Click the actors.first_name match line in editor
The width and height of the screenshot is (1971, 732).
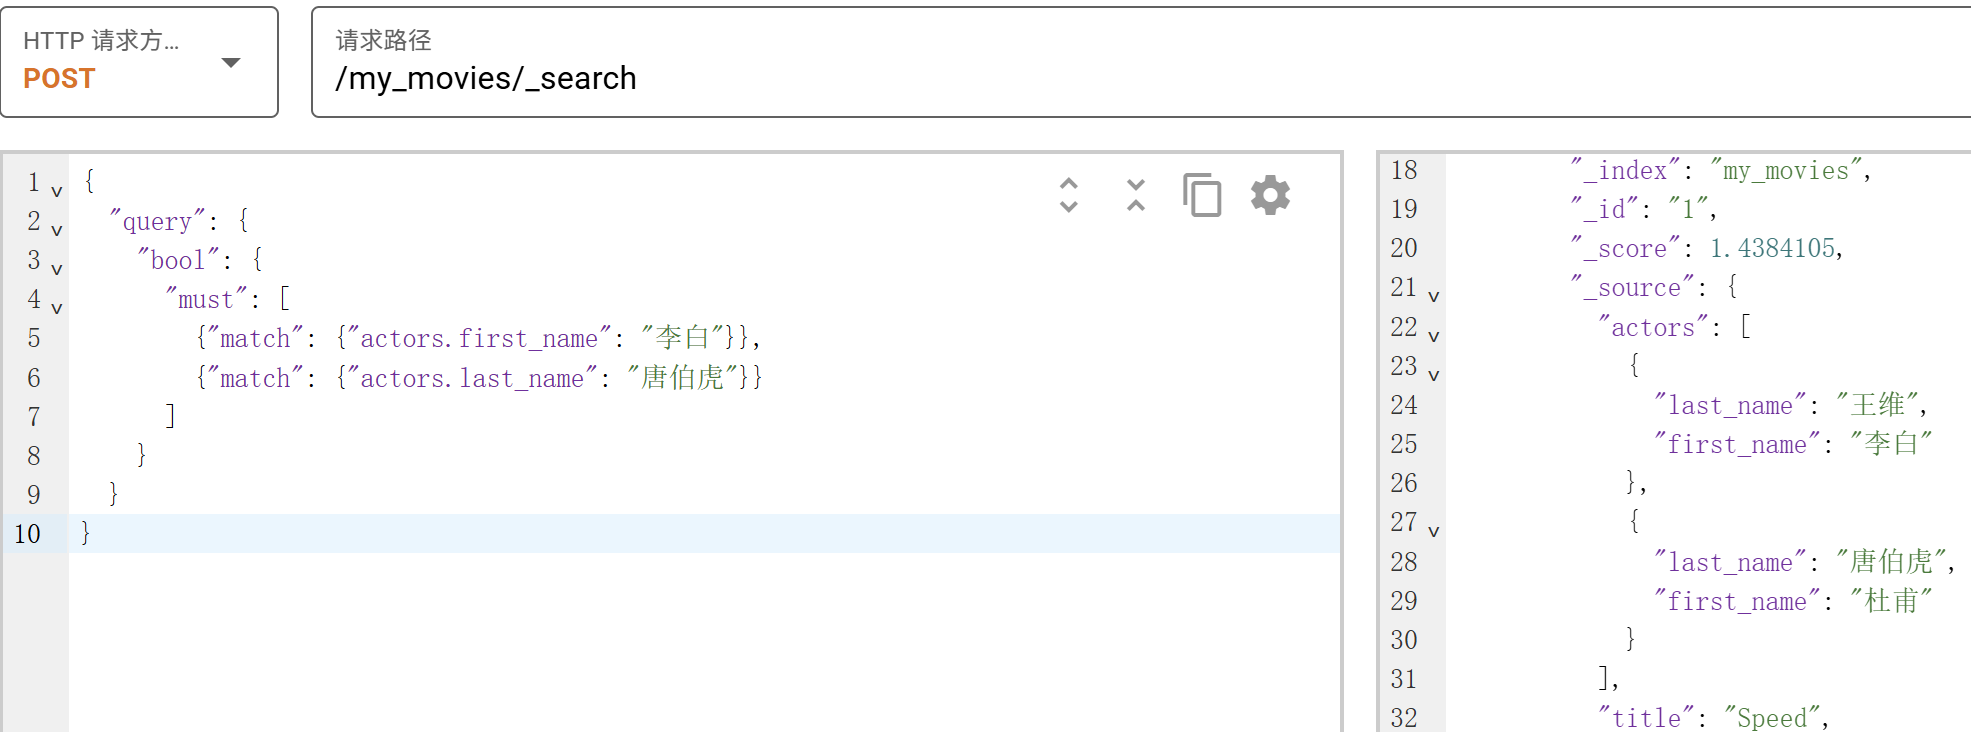pyautogui.click(x=478, y=338)
